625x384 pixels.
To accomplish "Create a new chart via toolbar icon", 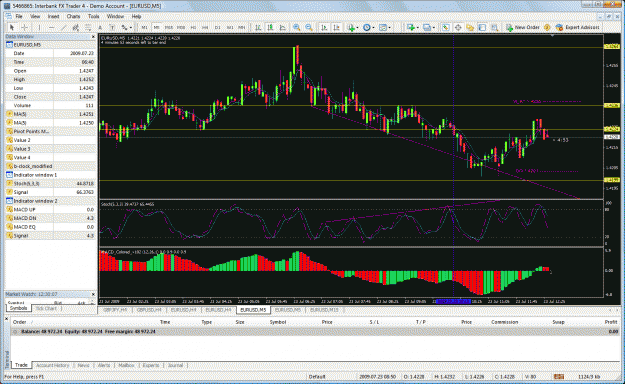I will [x=411, y=28].
